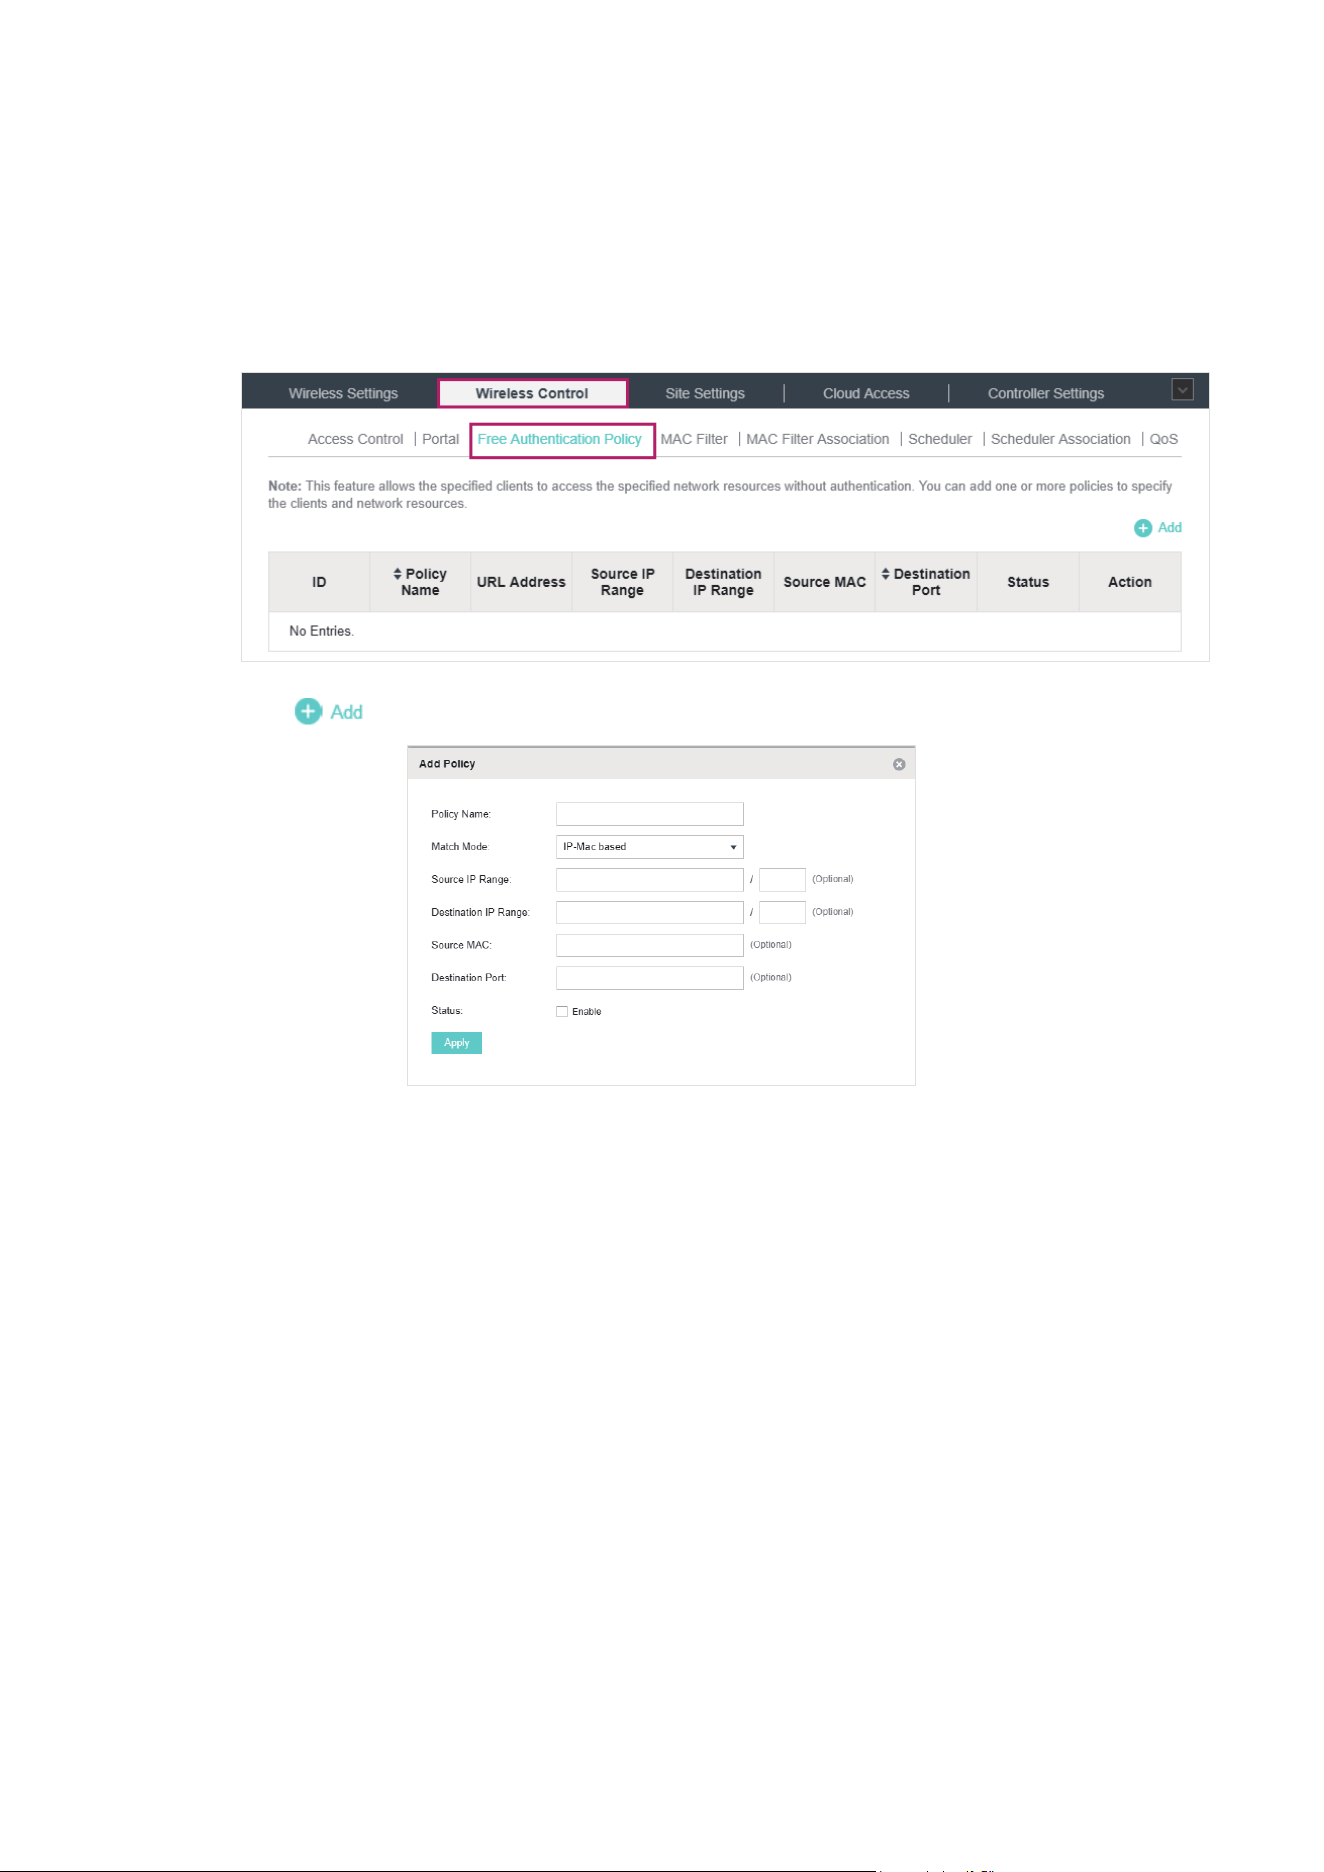Click the Destination IP Range column header
This screenshot has width=1324, height=1872.
[723, 582]
